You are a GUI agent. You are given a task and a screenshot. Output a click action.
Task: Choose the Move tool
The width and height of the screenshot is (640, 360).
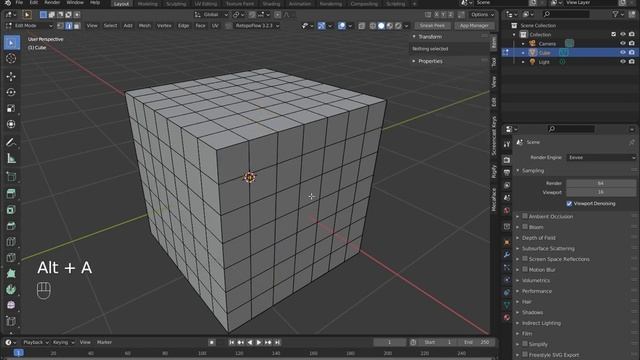pos(11,76)
